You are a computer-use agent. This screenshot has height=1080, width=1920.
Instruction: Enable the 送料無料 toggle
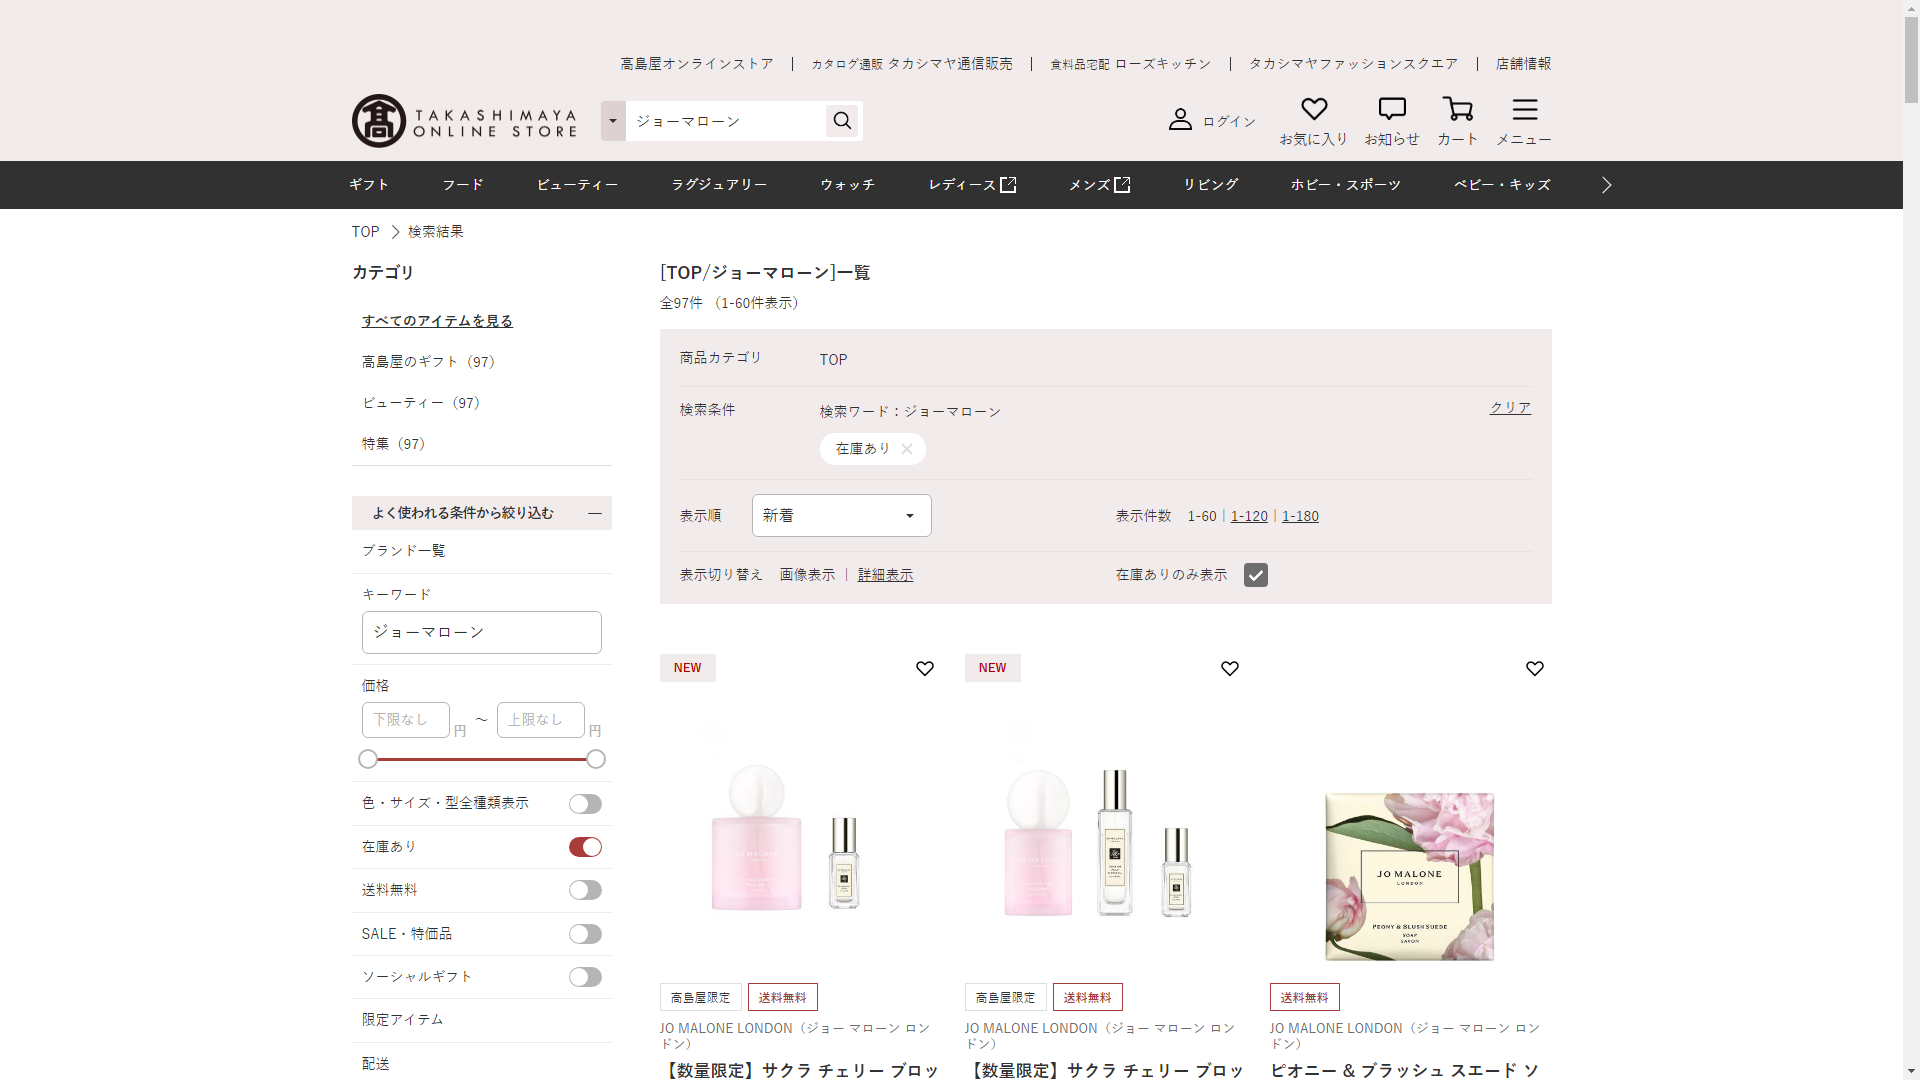[585, 890]
